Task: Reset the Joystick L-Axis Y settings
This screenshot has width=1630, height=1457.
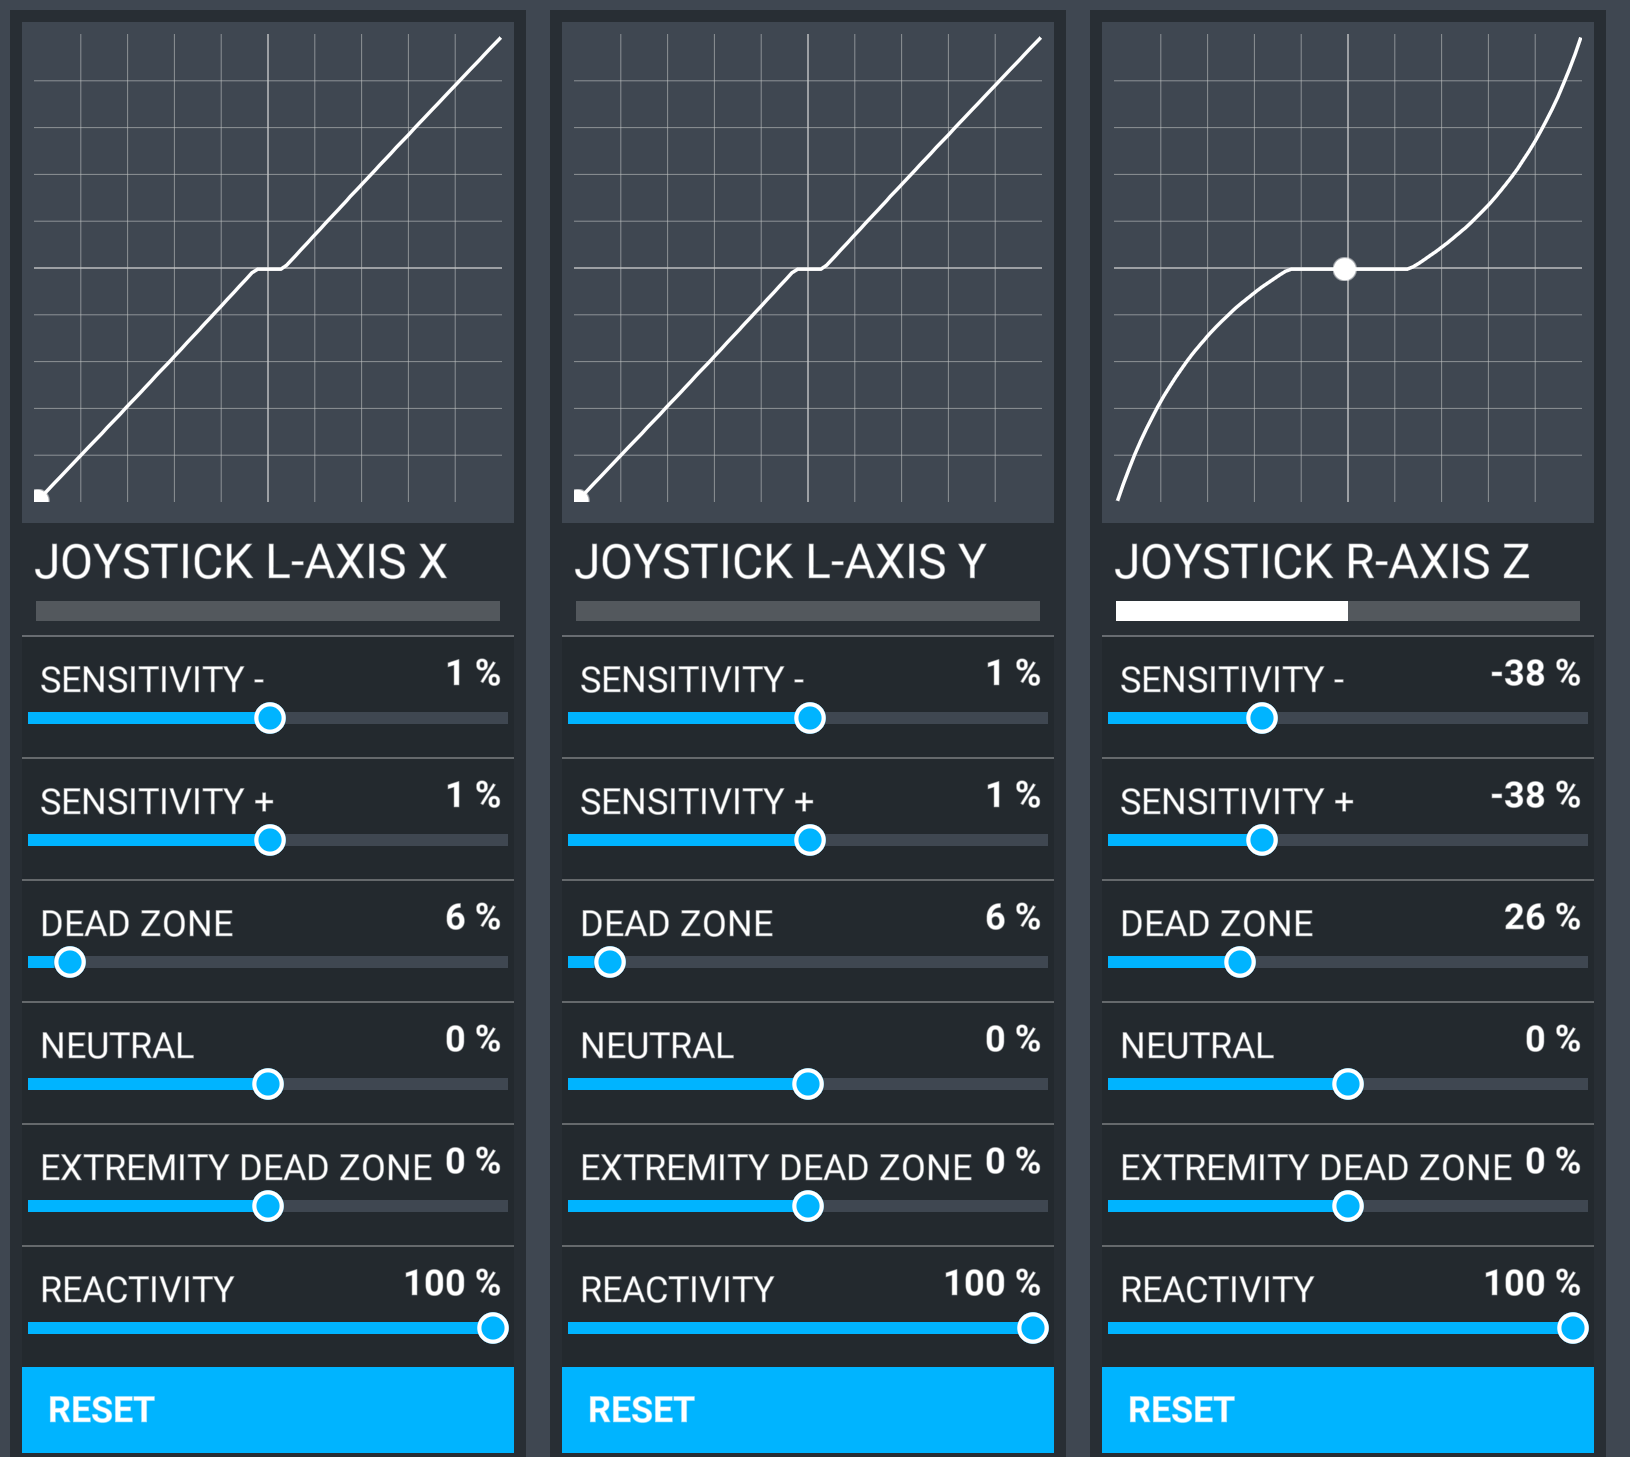Action: [808, 1409]
